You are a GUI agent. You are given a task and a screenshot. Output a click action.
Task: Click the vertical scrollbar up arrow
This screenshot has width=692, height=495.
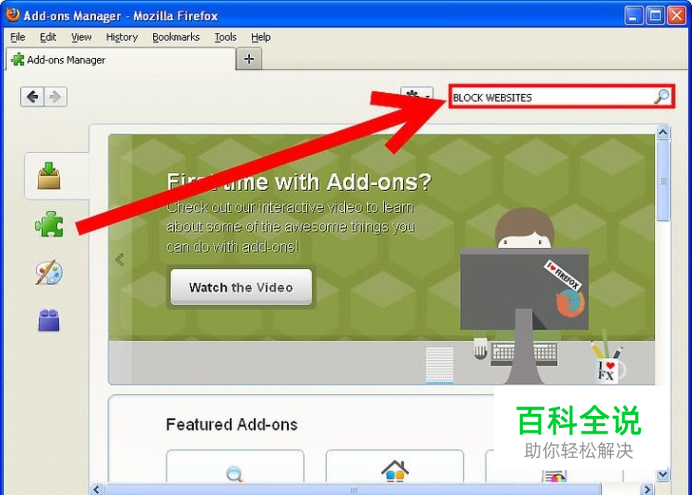click(663, 132)
